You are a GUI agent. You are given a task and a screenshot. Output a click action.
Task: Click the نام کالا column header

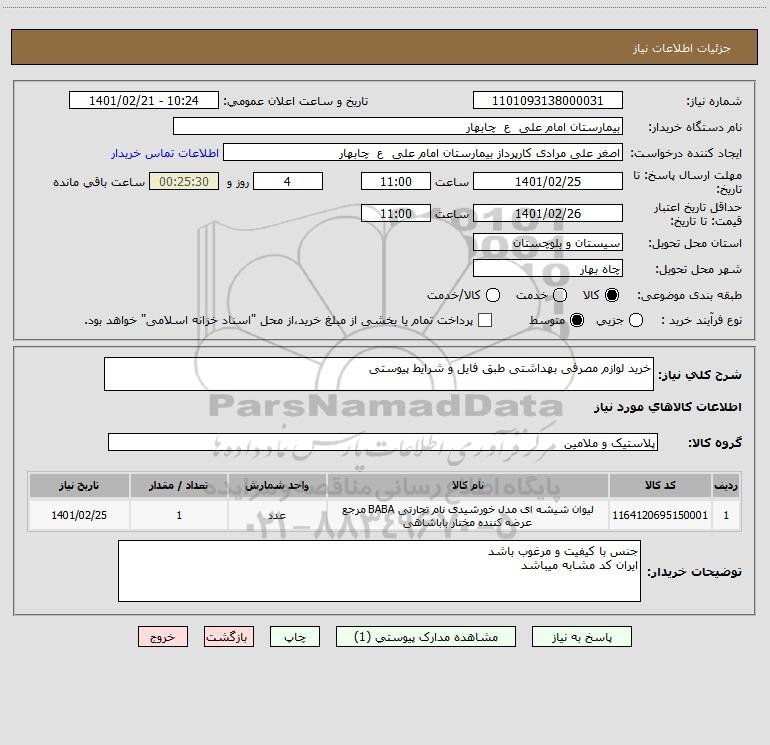tap(468, 485)
